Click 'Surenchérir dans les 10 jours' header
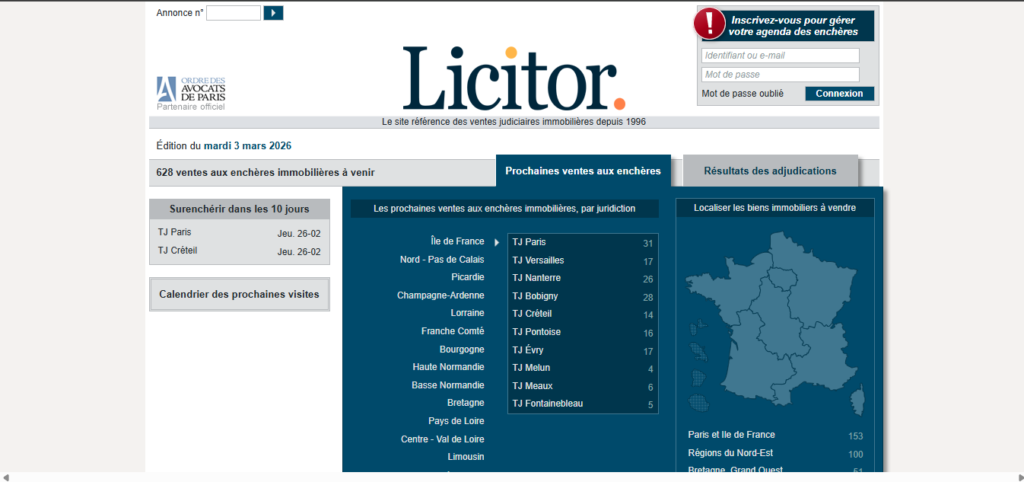This screenshot has width=1024, height=482. coord(240,210)
